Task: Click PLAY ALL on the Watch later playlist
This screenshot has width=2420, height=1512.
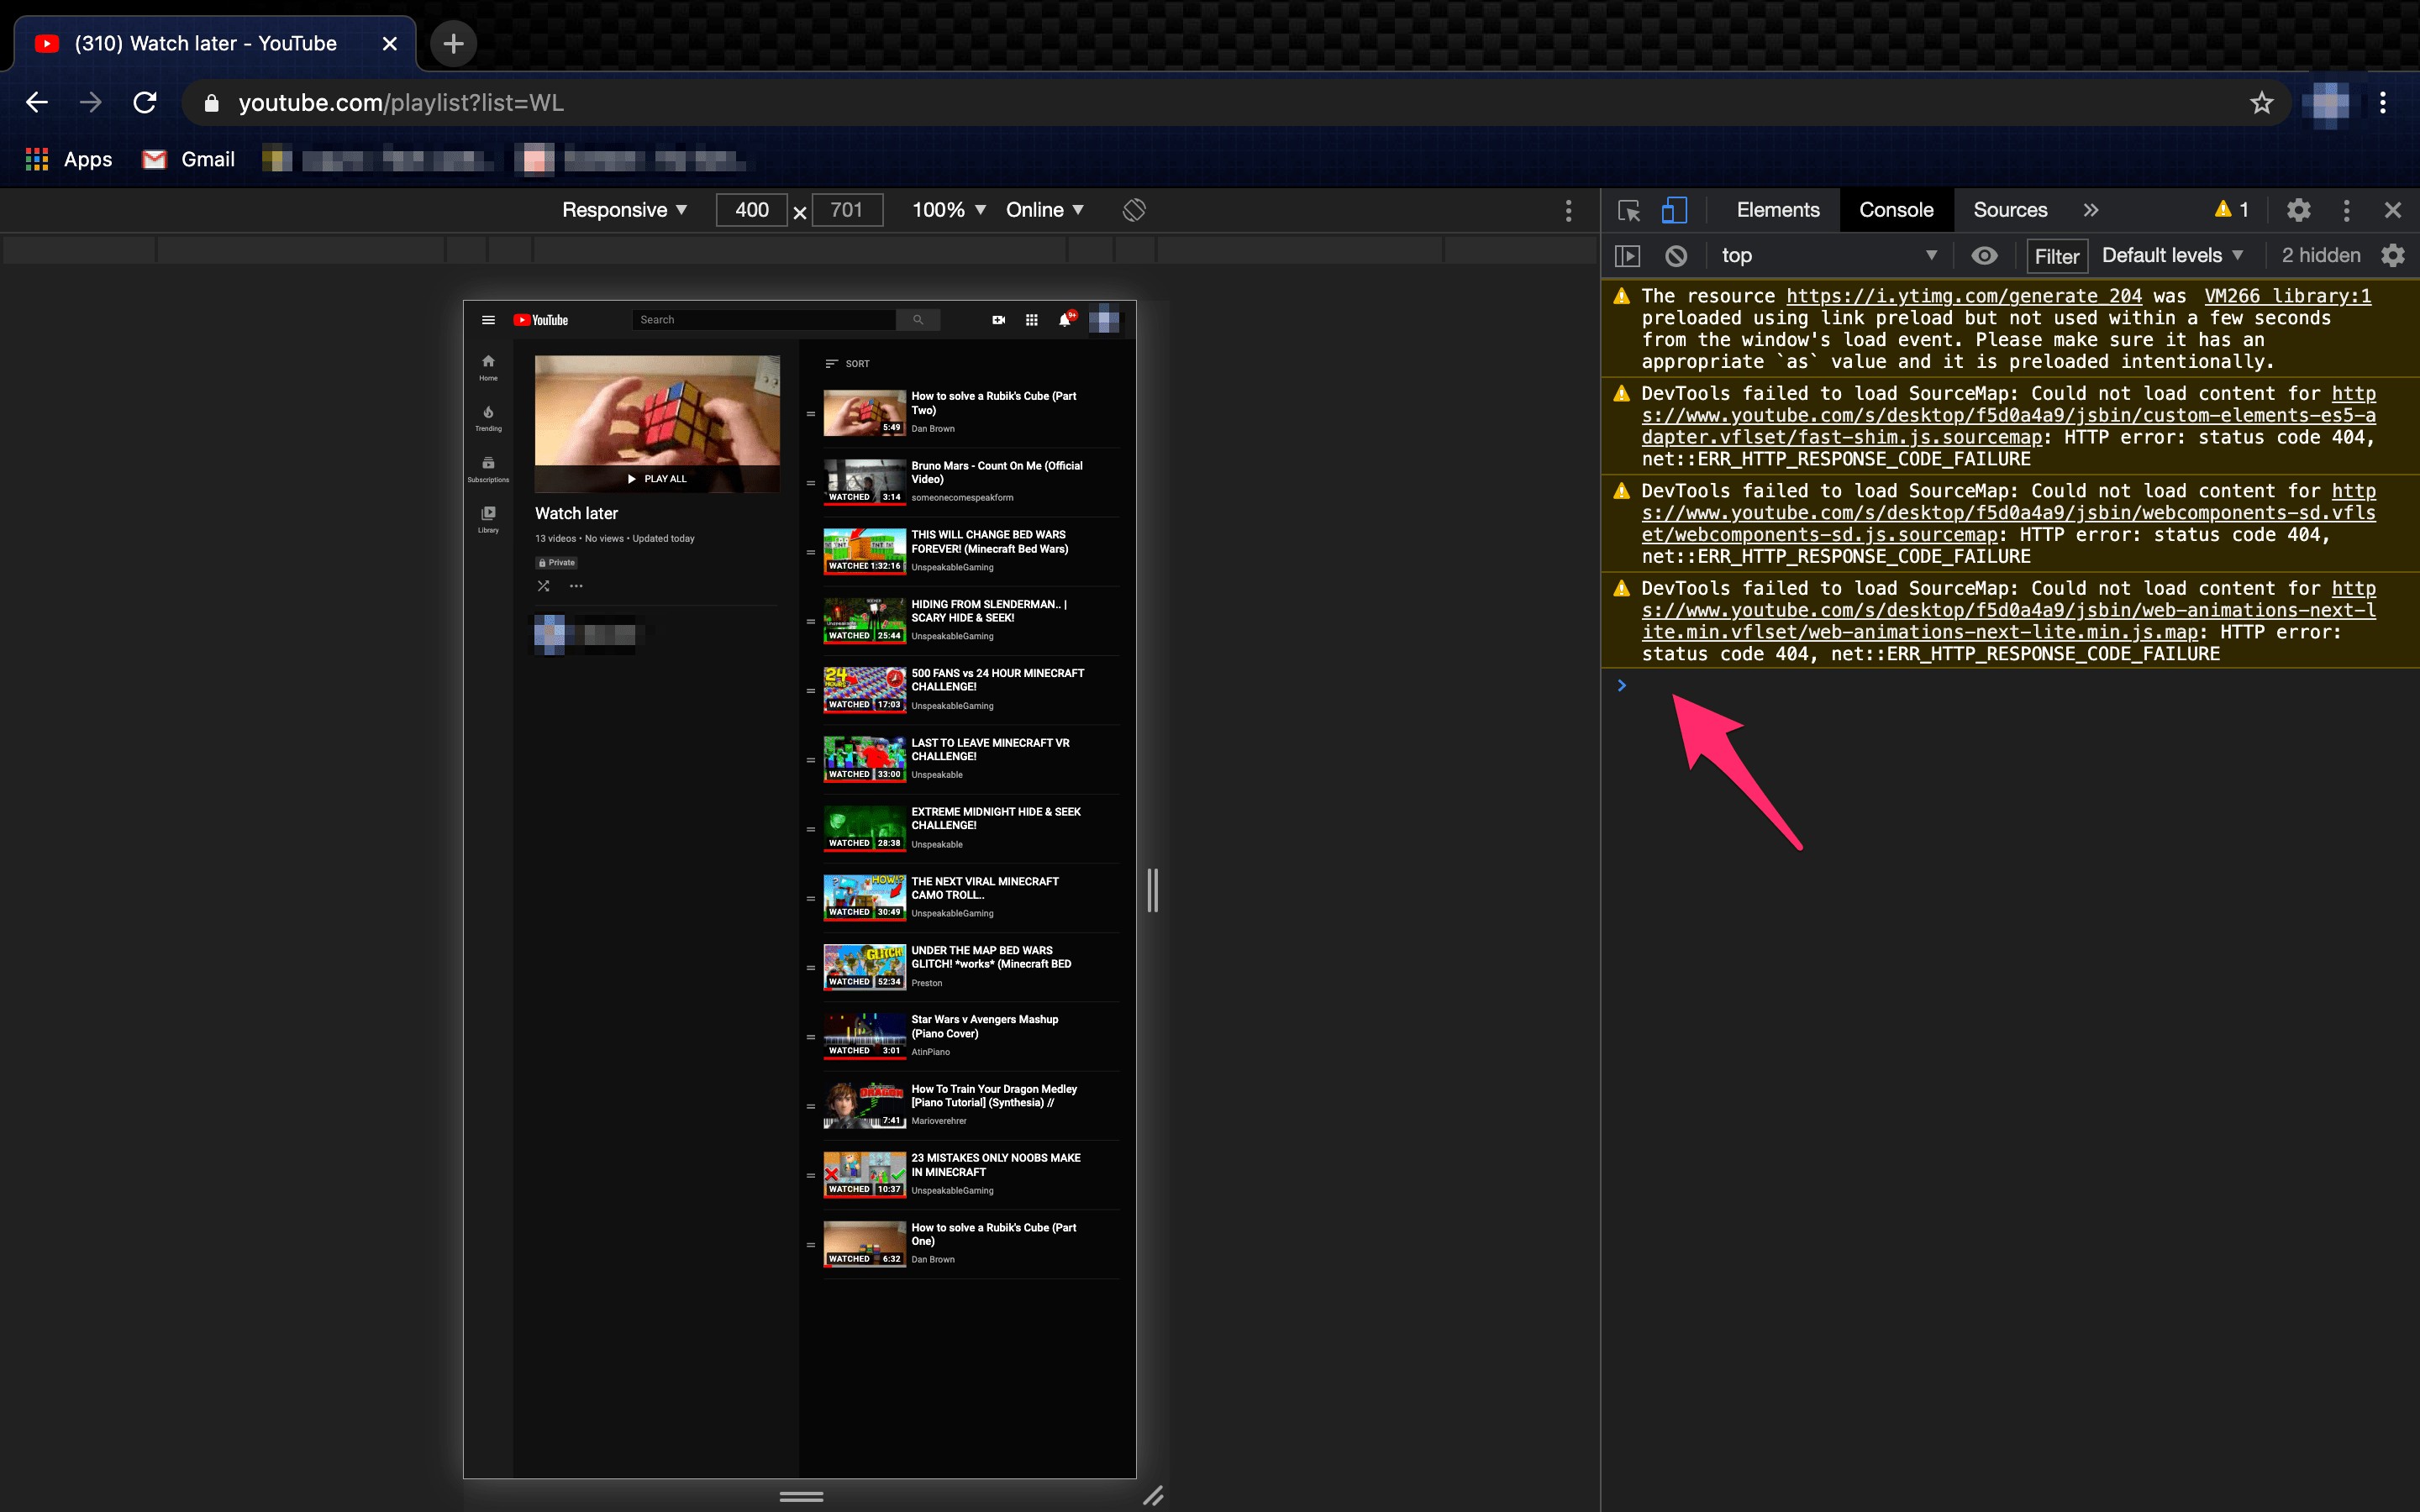Action: coord(657,479)
